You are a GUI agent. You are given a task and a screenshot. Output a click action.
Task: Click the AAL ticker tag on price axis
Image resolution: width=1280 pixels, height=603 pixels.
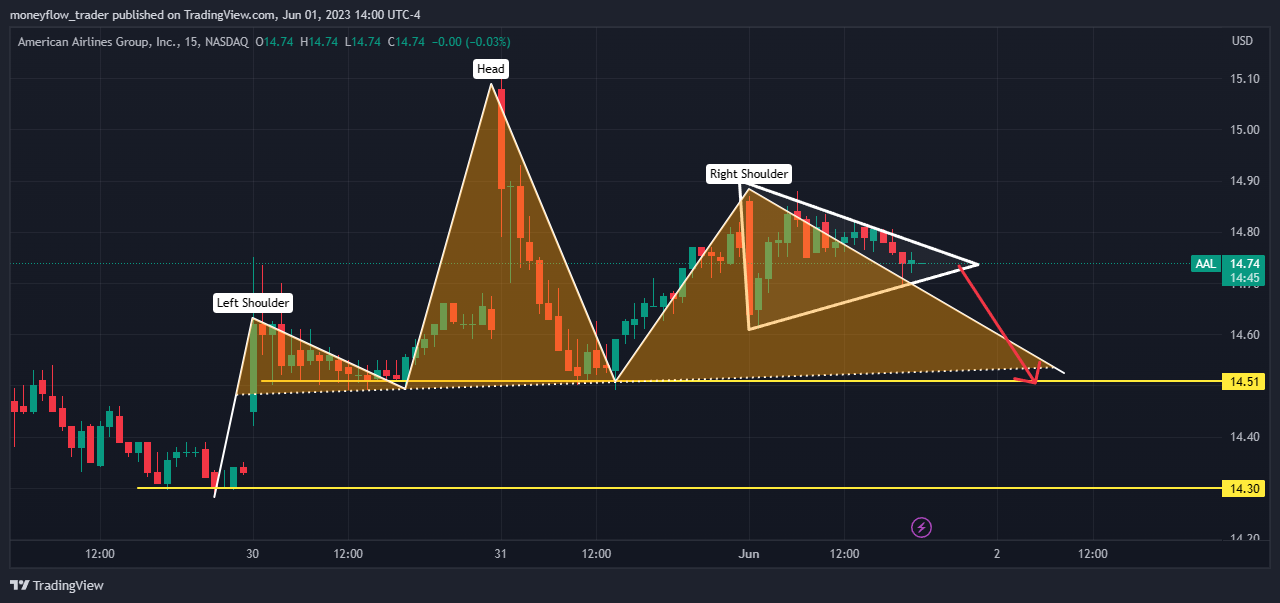click(x=1205, y=264)
